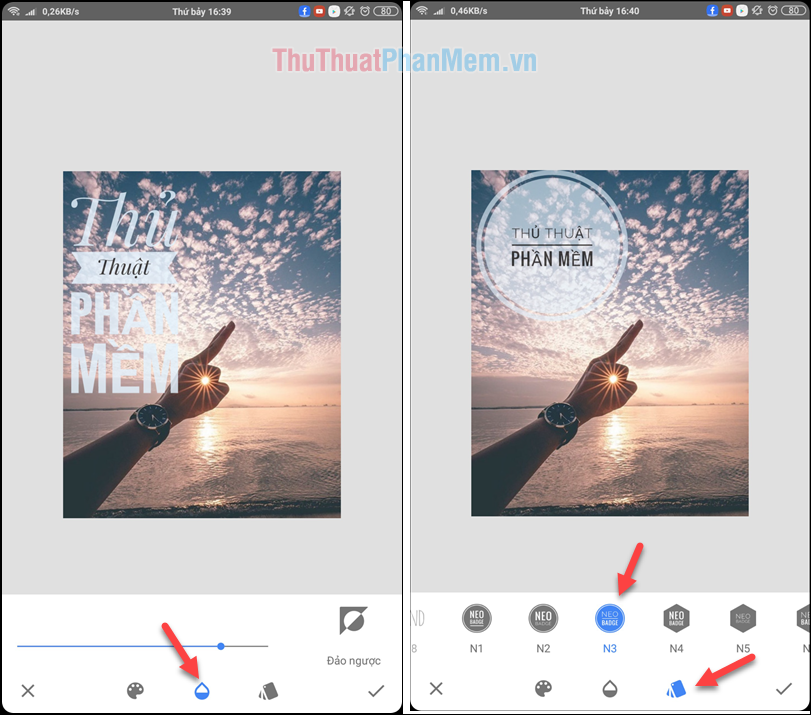
Task: Confirm edits with the checkmark
Action: pyautogui.click(x=375, y=690)
